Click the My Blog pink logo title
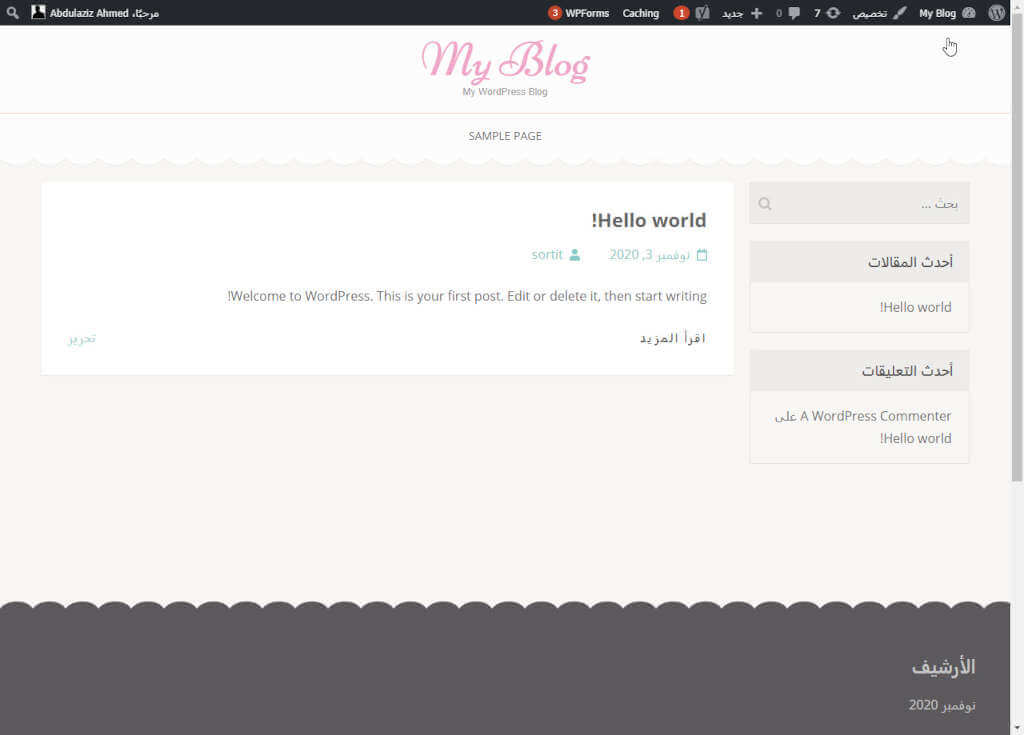The image size is (1024, 735). click(505, 62)
